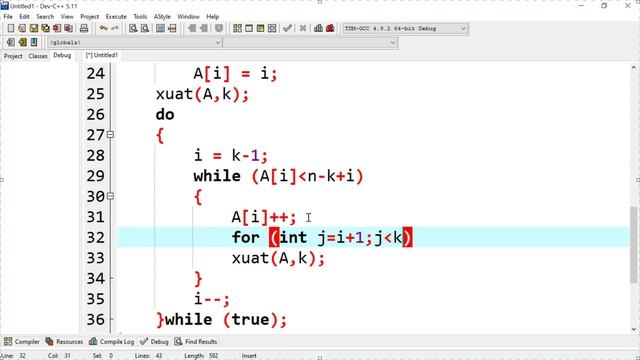Image resolution: width=640 pixels, height=360 pixels.
Task: Open the Find Results bottom tab
Action: [x=196, y=342]
